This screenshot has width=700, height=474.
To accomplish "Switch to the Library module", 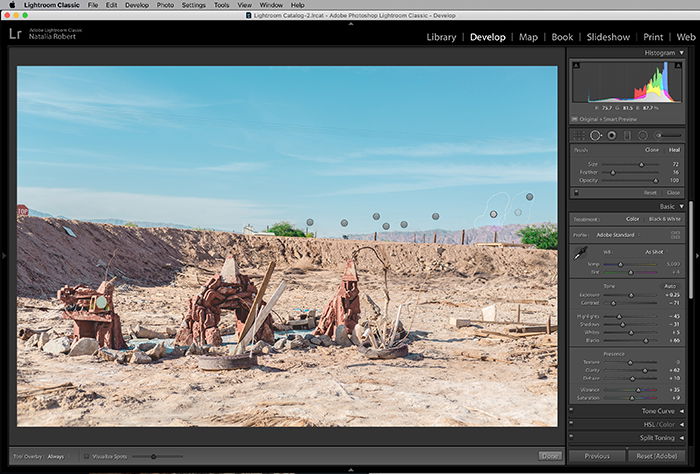I will pos(441,37).
